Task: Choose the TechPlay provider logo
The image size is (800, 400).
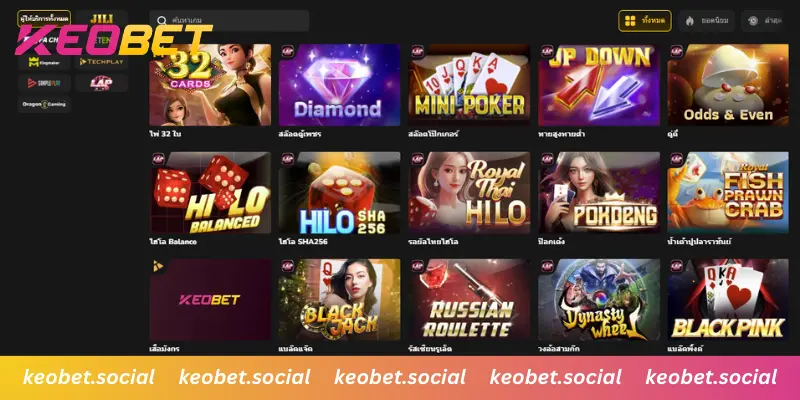Action: tap(102, 62)
